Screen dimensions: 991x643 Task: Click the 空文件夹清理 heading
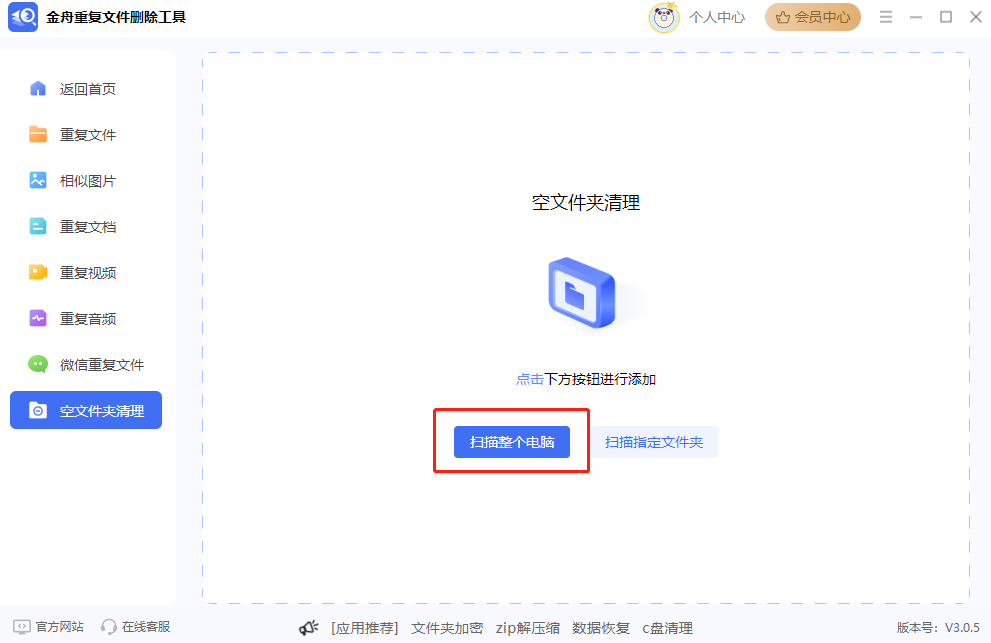point(586,203)
